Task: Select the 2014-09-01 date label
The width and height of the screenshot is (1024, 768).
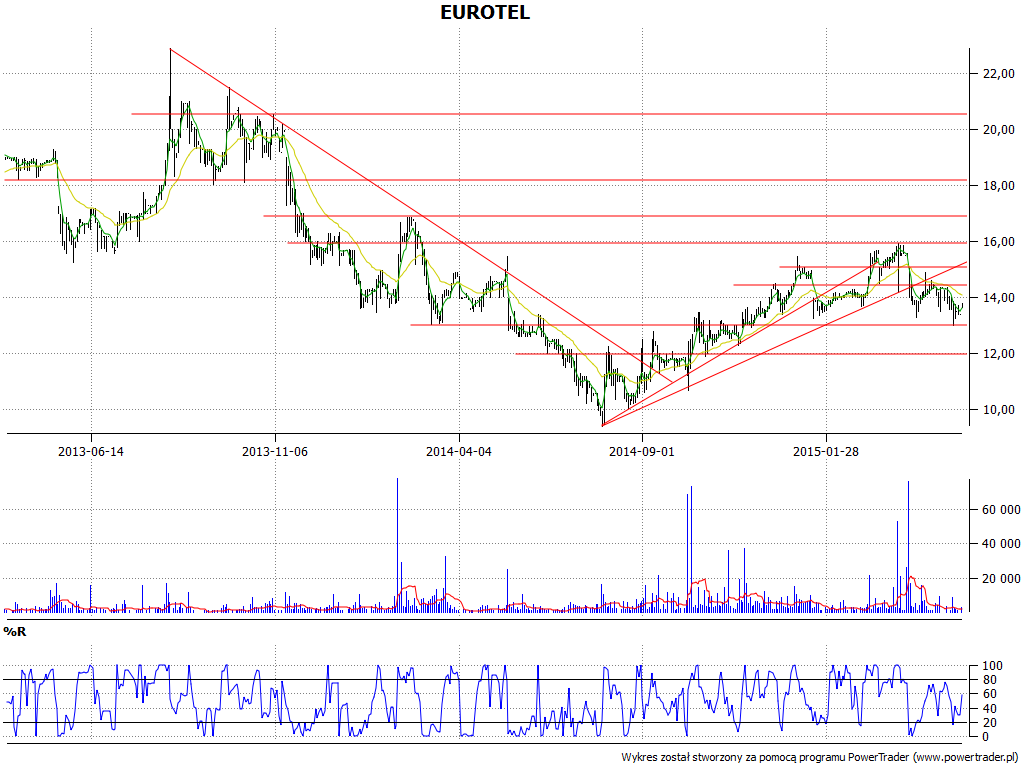Action: click(x=642, y=451)
